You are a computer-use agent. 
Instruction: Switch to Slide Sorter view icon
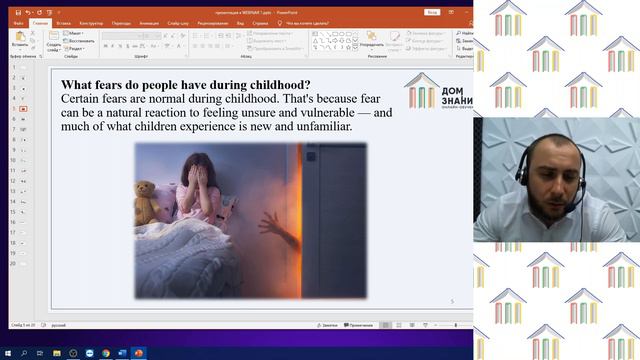tap(399, 325)
